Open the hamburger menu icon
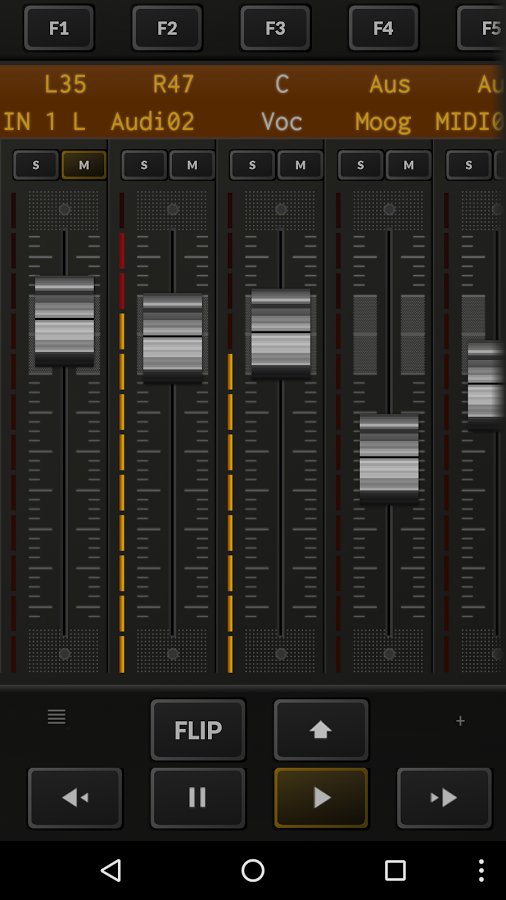 (56, 717)
